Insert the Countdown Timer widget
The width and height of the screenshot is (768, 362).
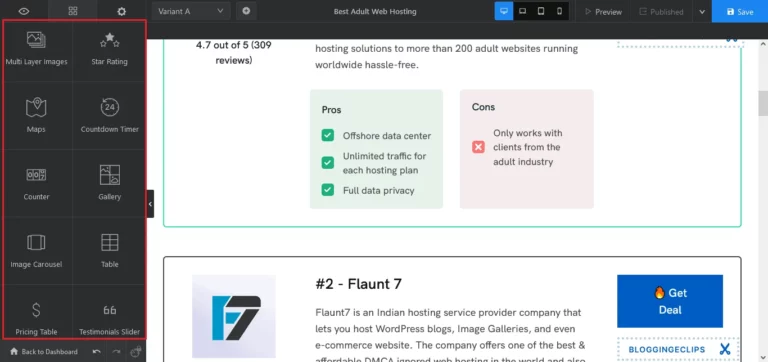pyautogui.click(x=109, y=115)
